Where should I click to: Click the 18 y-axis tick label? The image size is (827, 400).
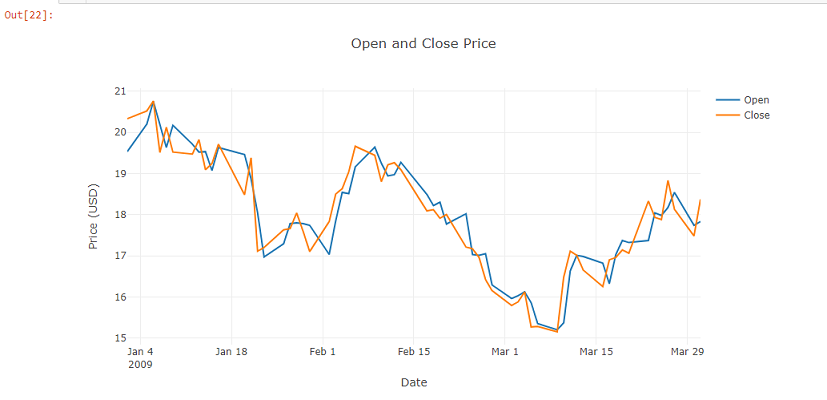(x=120, y=215)
